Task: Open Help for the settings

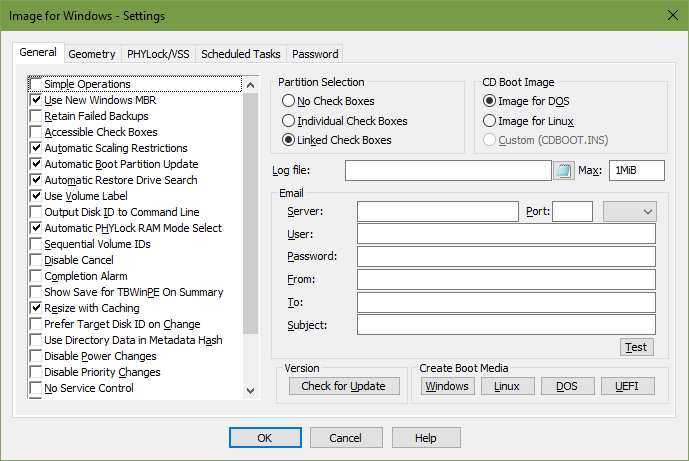Action: click(x=426, y=438)
